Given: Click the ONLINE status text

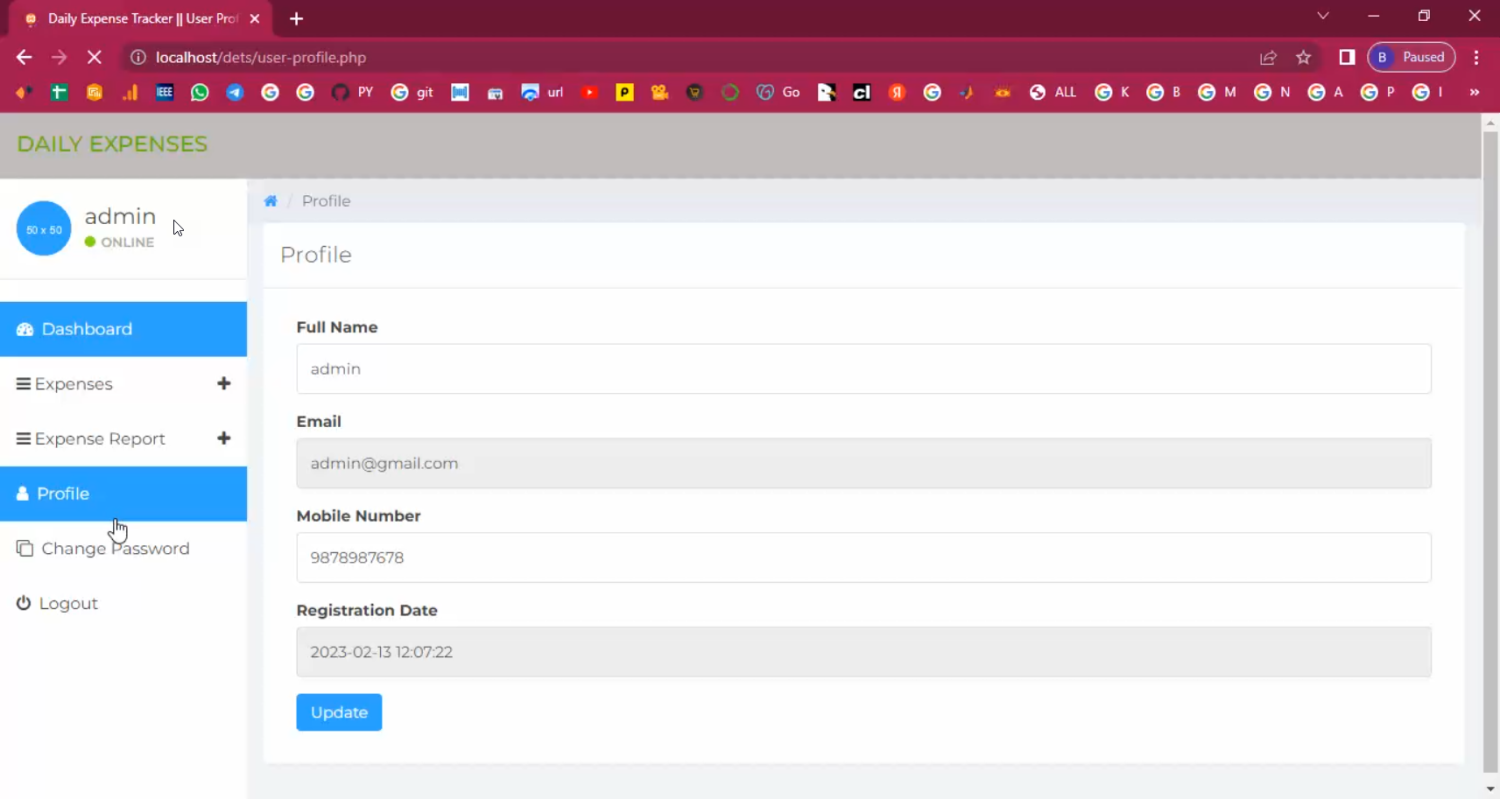Looking at the screenshot, I should coord(127,242).
